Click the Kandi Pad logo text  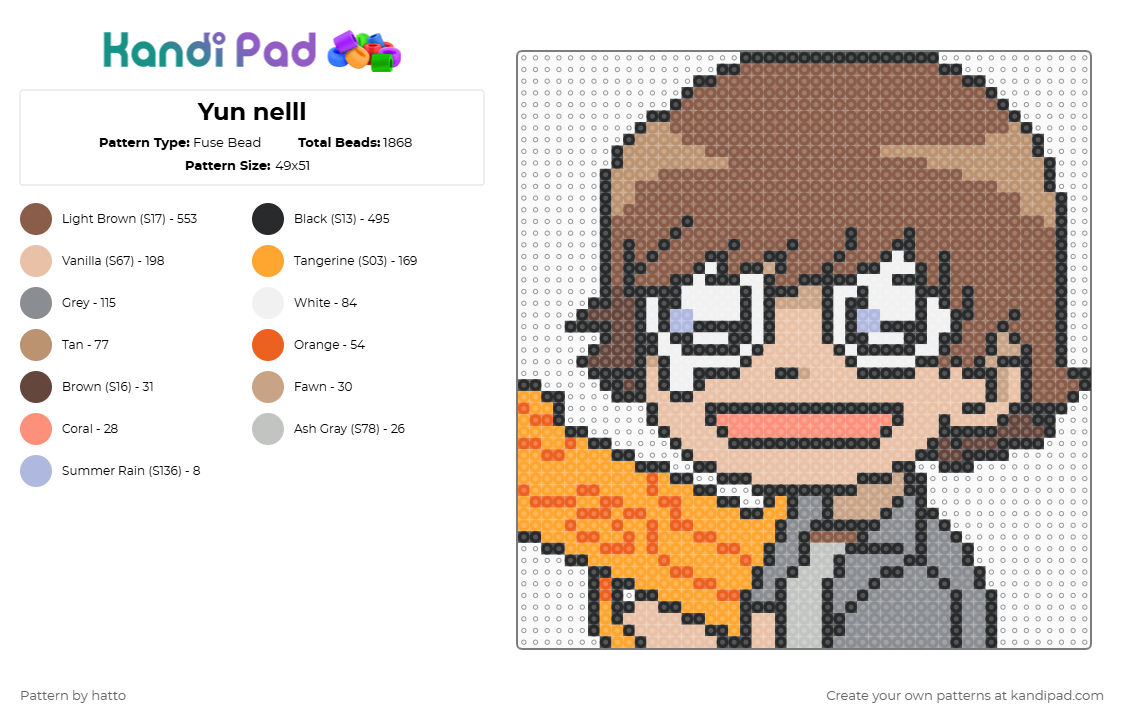(209, 50)
